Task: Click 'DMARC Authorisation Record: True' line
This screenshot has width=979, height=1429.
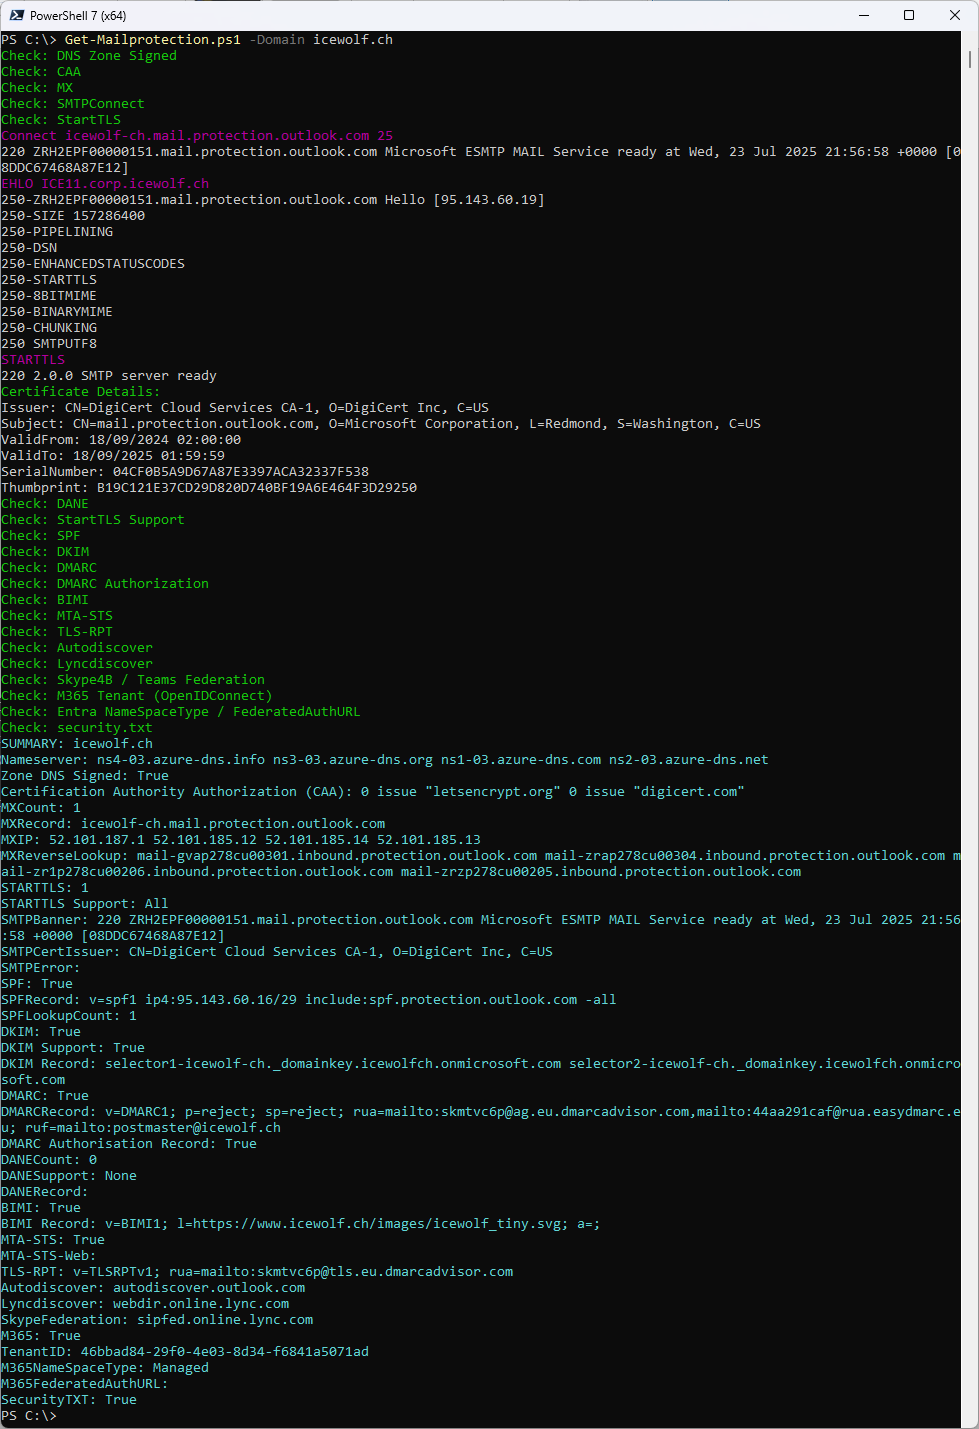Action: pyautogui.click(x=129, y=1144)
